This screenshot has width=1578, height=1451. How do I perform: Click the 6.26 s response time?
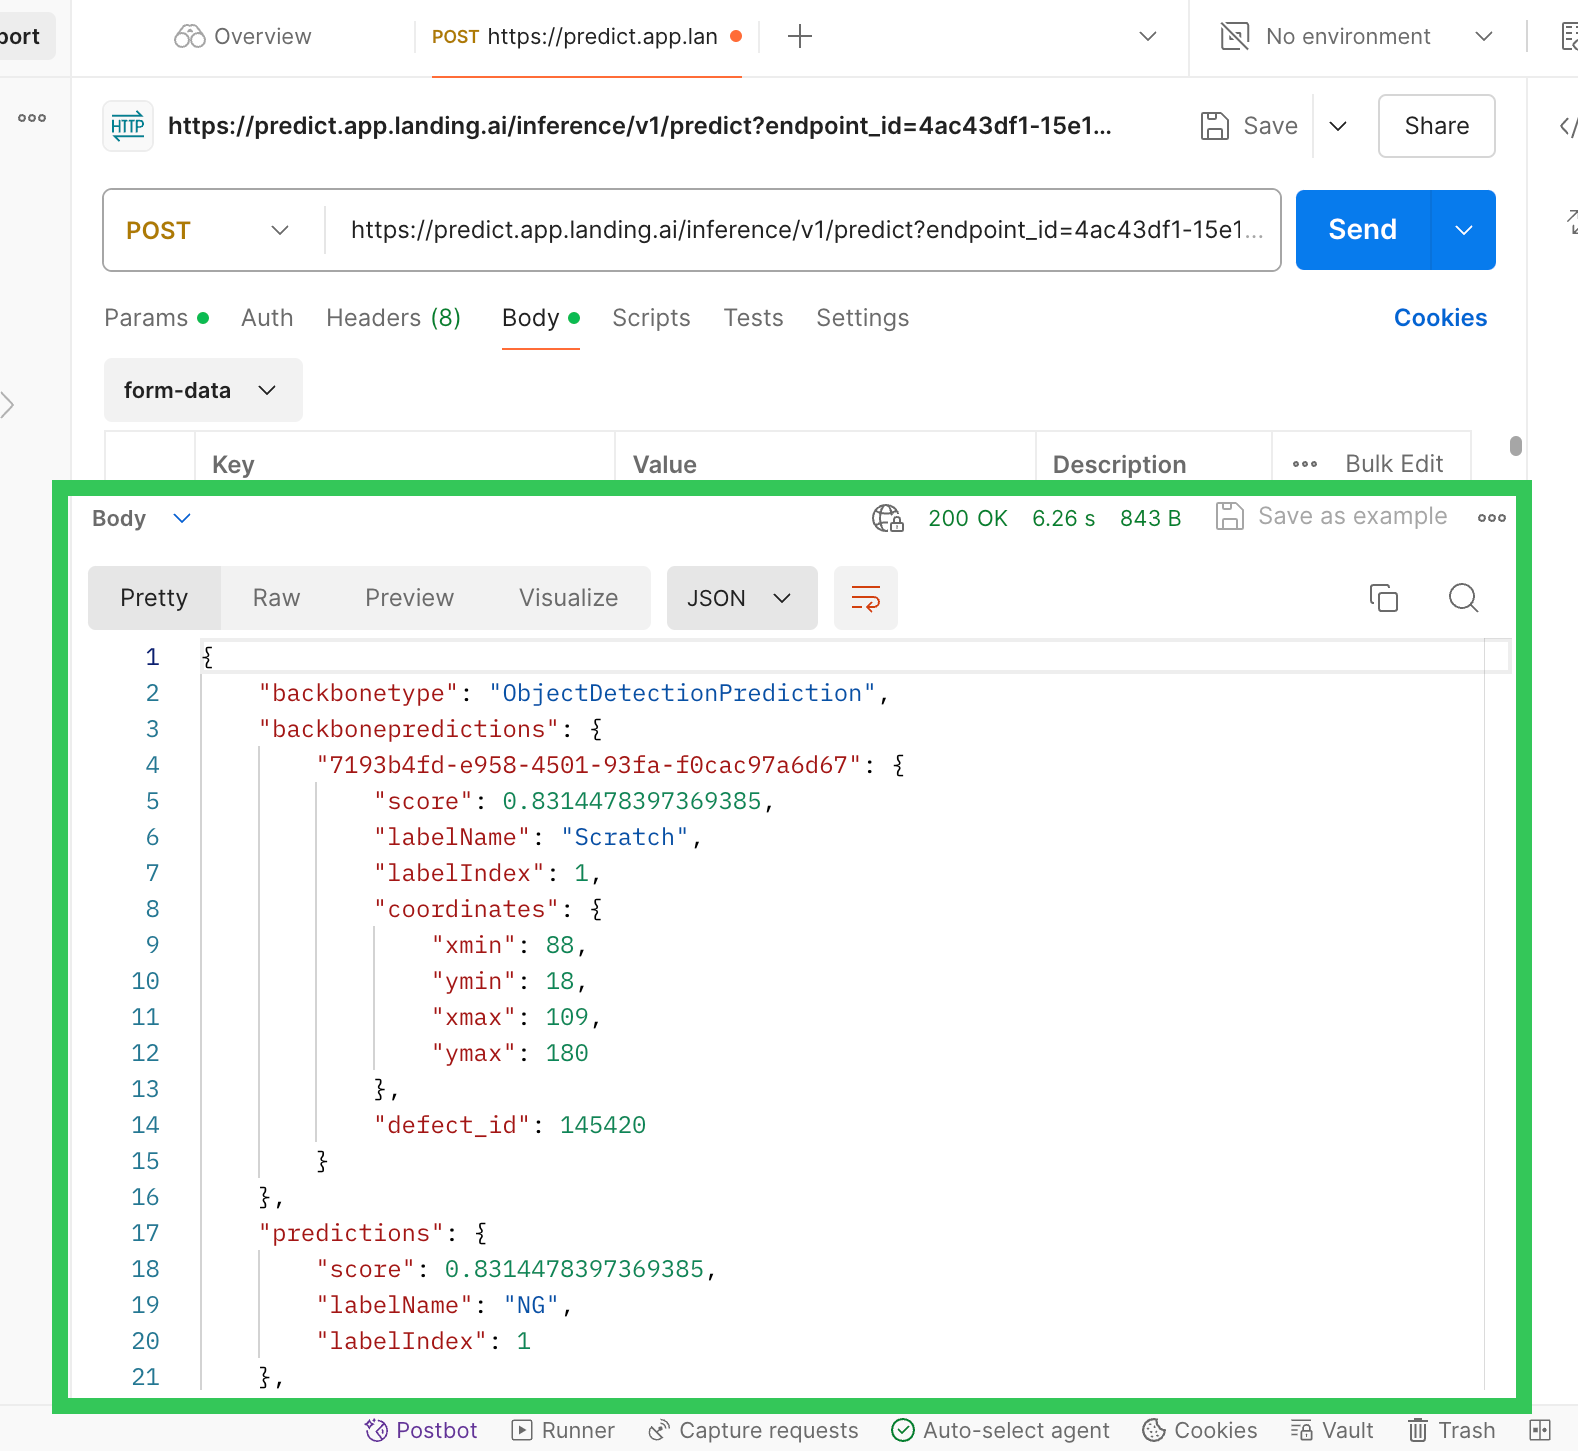[x=1064, y=518]
